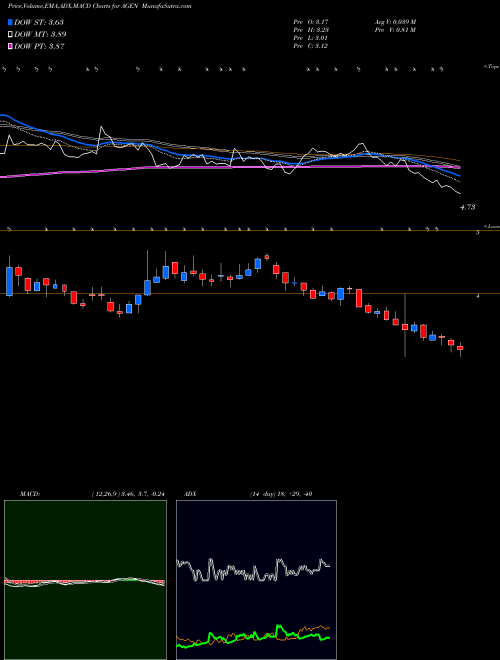Click the 'Pre H: 3.23' value
This screenshot has width=500, height=660.
pos(311,30)
